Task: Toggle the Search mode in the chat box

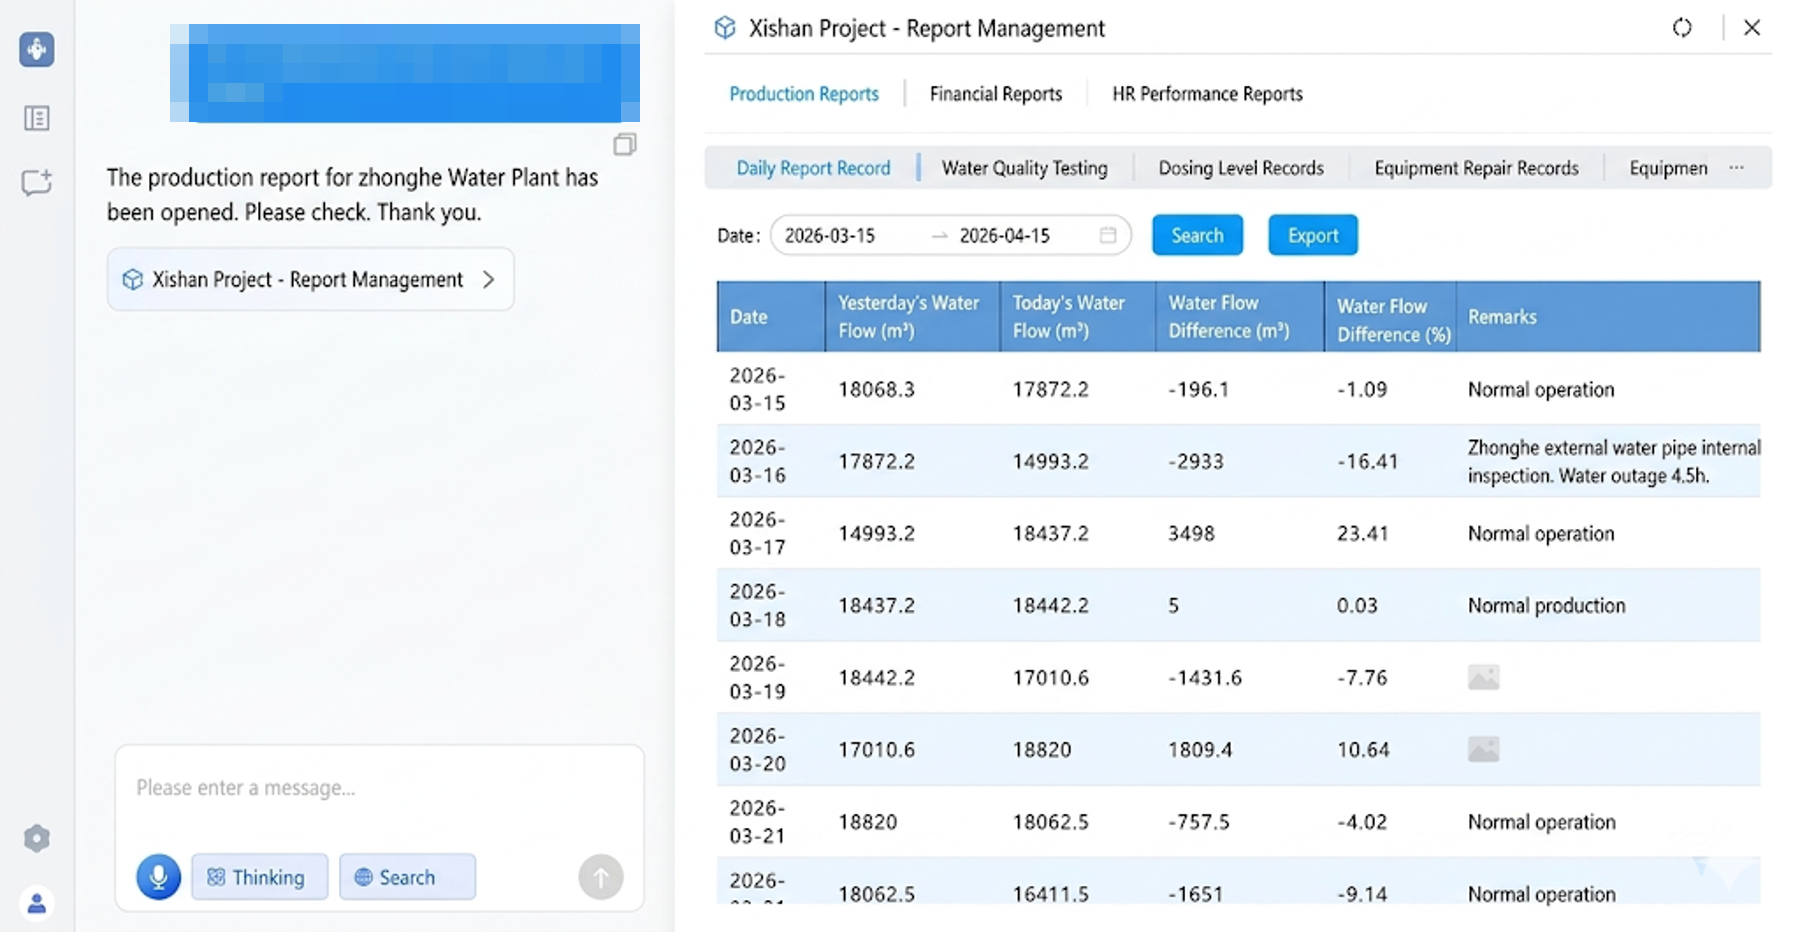Action: pyautogui.click(x=407, y=877)
